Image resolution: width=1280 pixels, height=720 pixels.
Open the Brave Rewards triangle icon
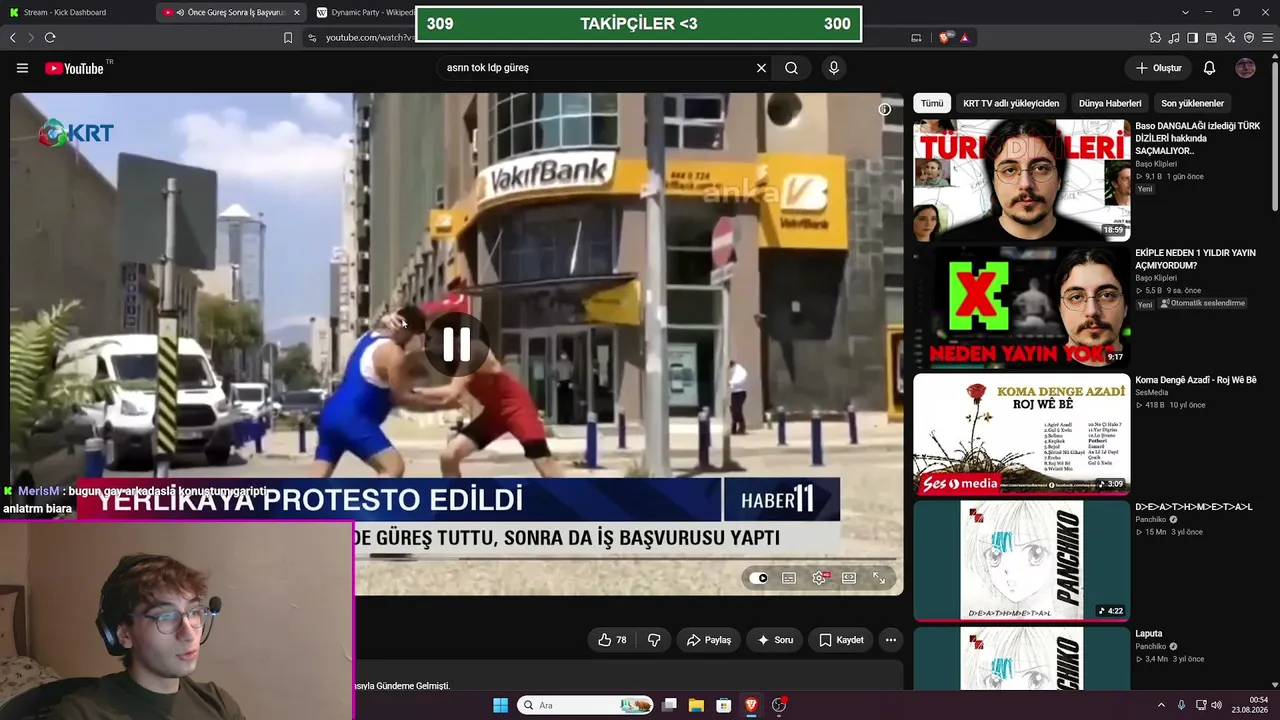tap(965, 37)
